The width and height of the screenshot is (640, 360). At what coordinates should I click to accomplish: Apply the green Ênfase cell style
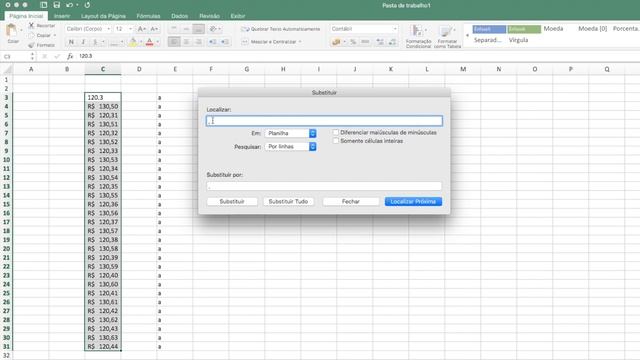coord(524,29)
